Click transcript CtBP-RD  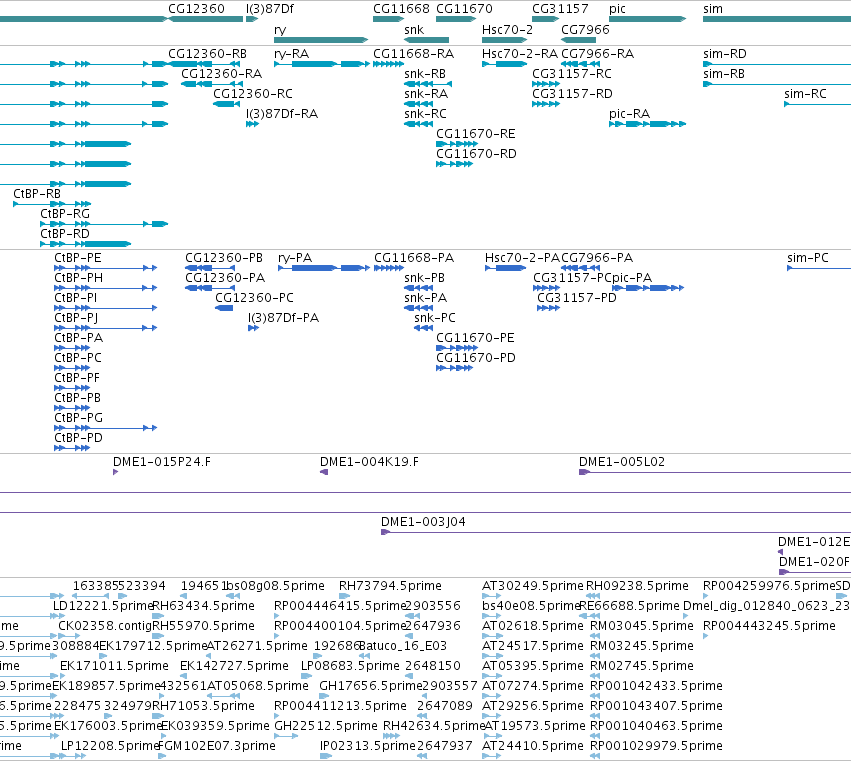[x=65, y=234]
